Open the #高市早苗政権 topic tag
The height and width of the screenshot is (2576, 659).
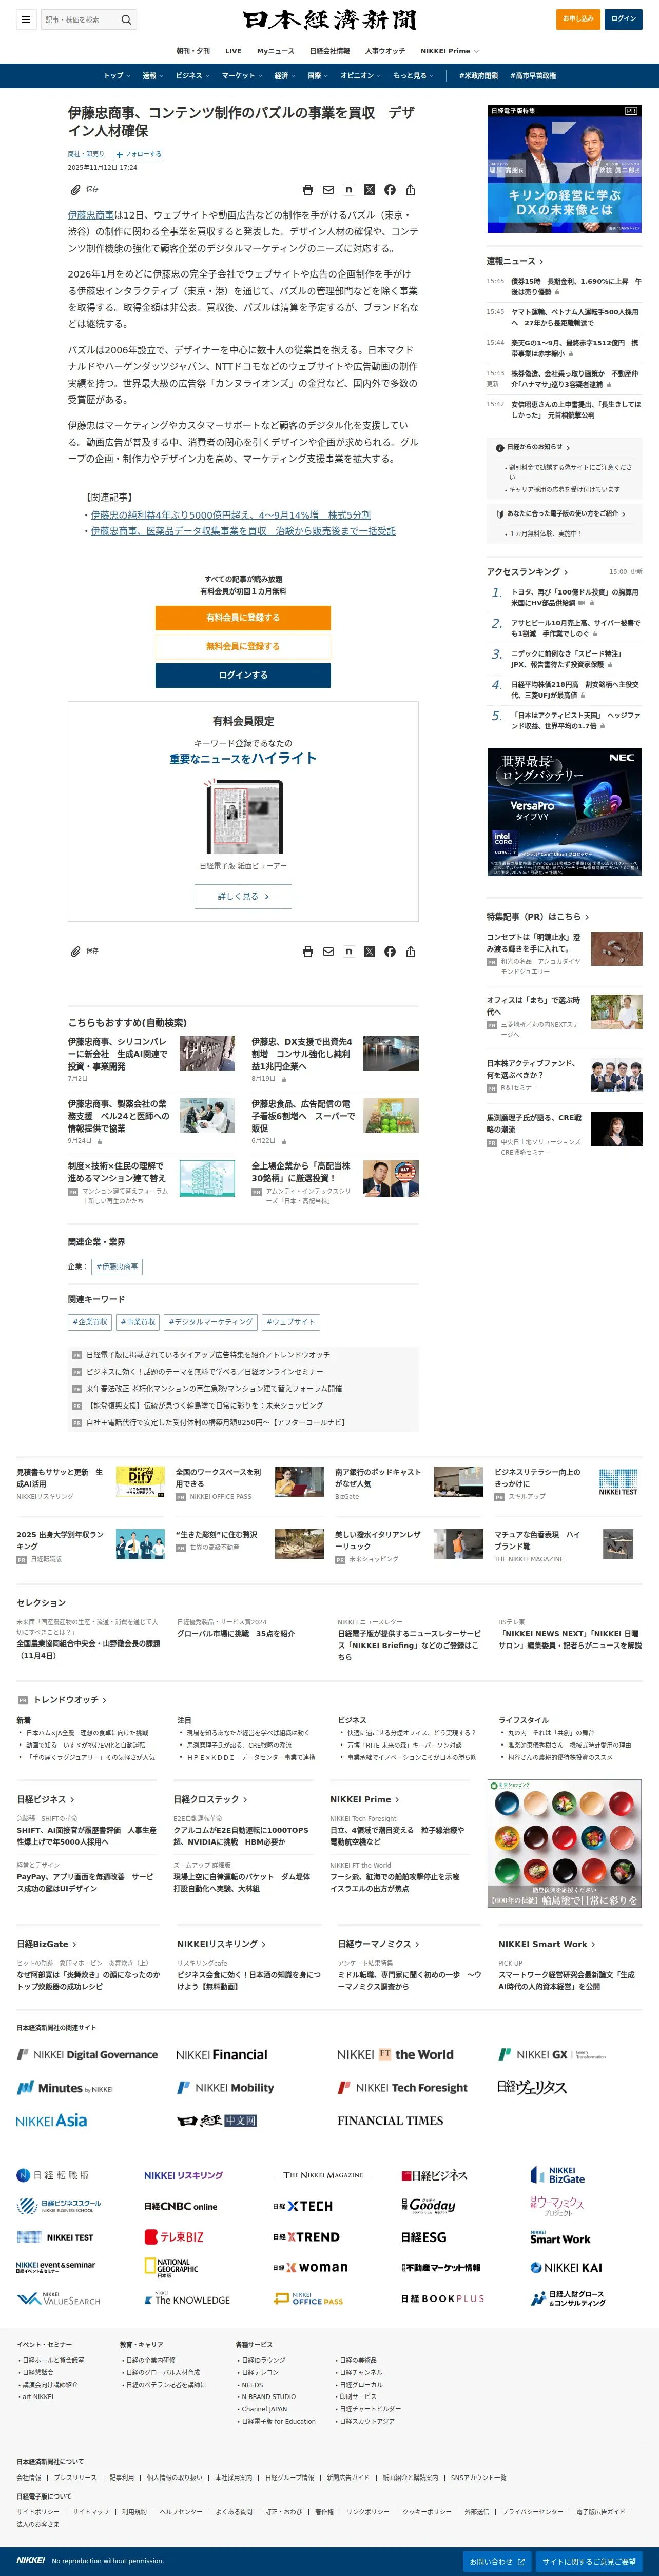coord(533,76)
